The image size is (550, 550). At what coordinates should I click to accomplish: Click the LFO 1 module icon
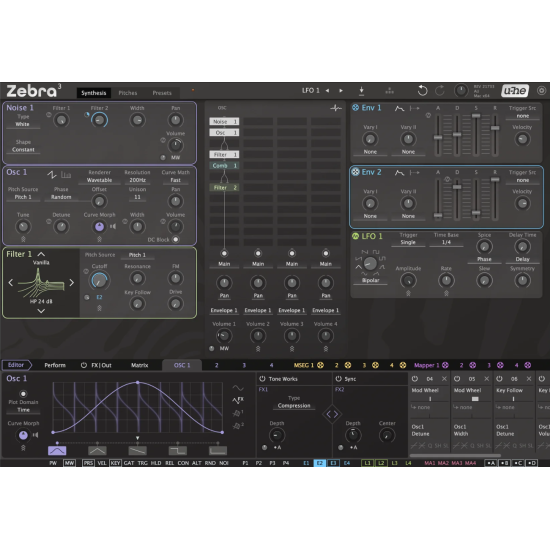point(355,236)
